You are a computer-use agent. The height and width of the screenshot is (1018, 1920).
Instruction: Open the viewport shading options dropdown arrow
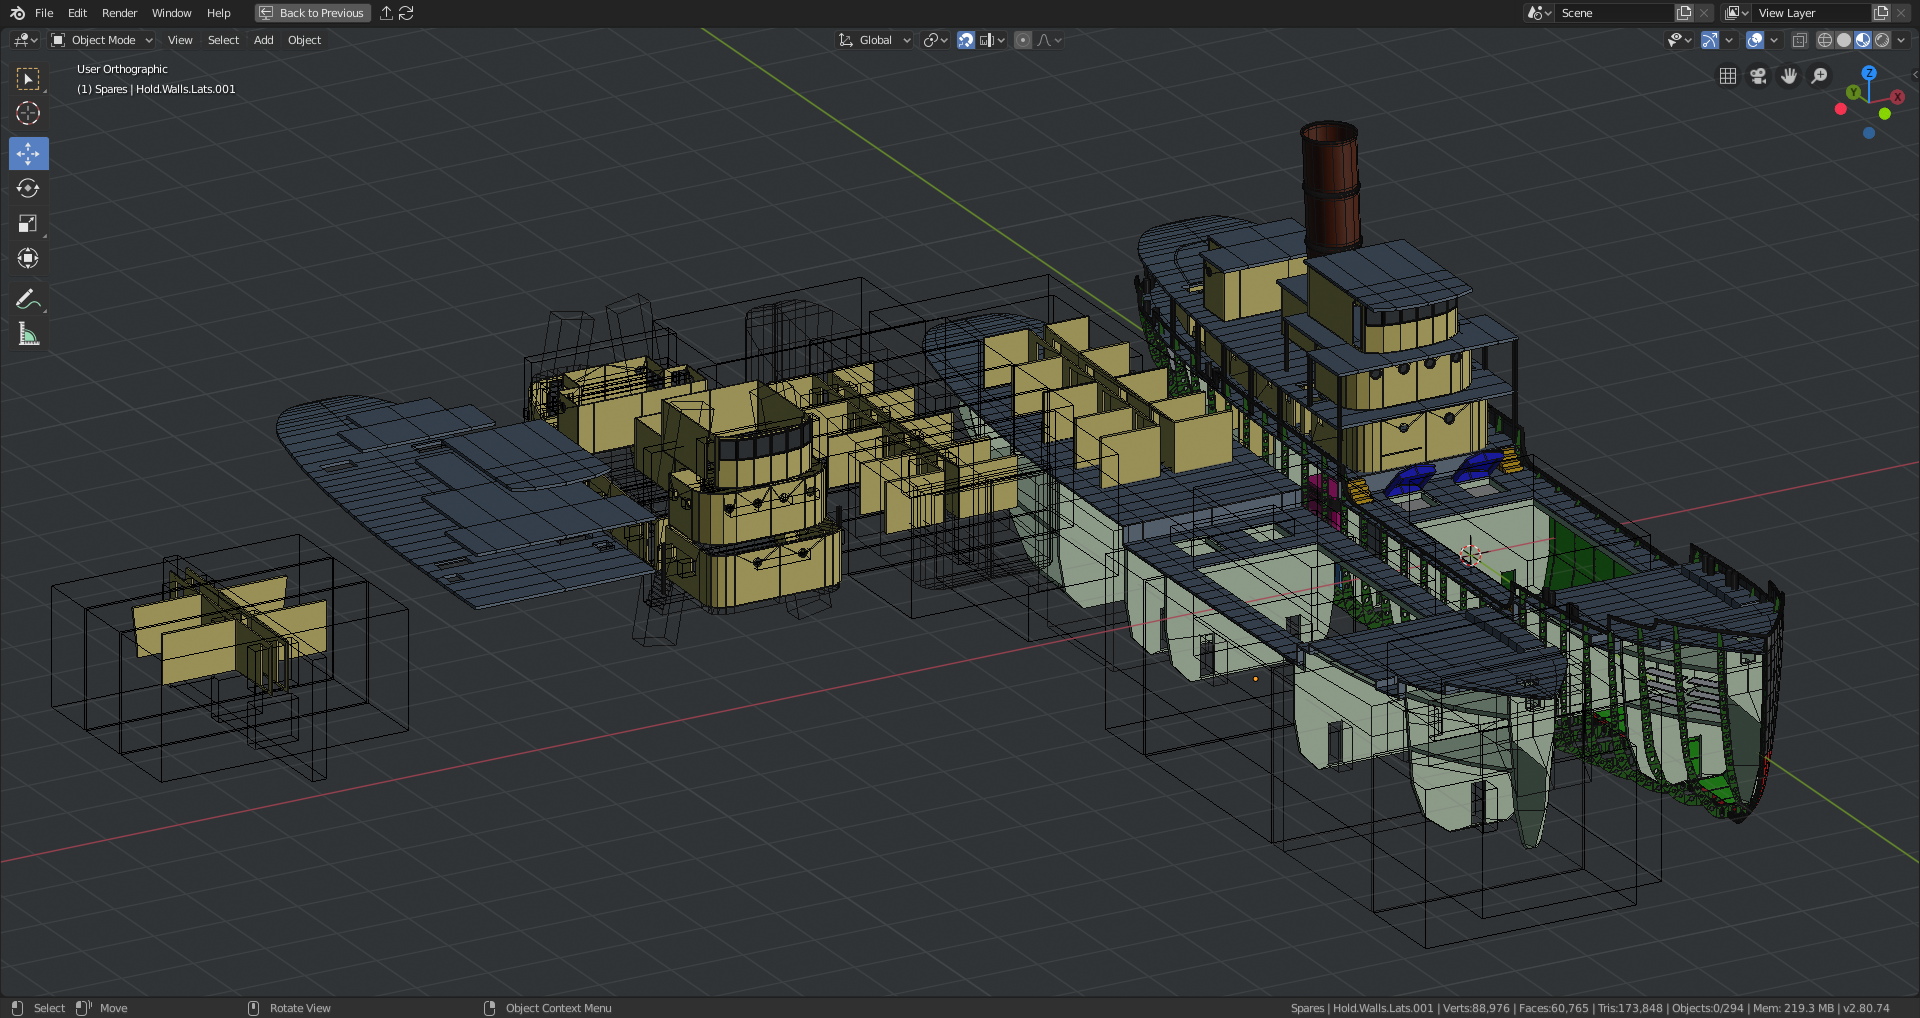[x=1901, y=40]
